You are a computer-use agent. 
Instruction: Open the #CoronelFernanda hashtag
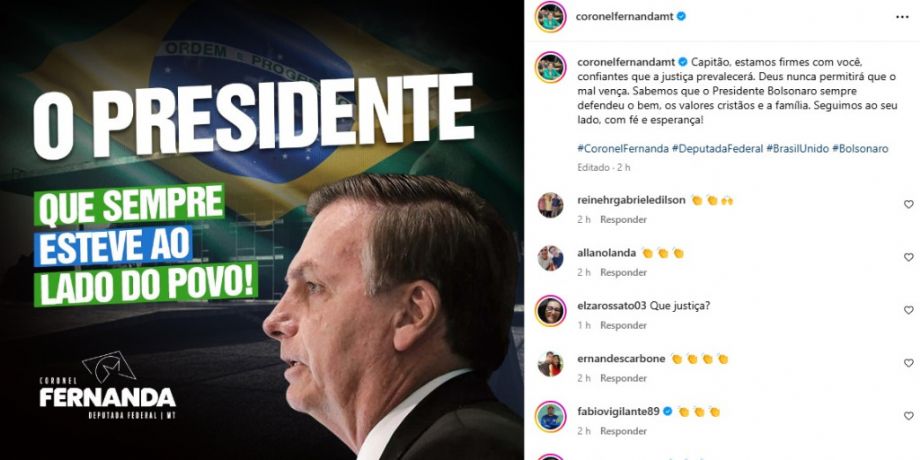click(623, 149)
